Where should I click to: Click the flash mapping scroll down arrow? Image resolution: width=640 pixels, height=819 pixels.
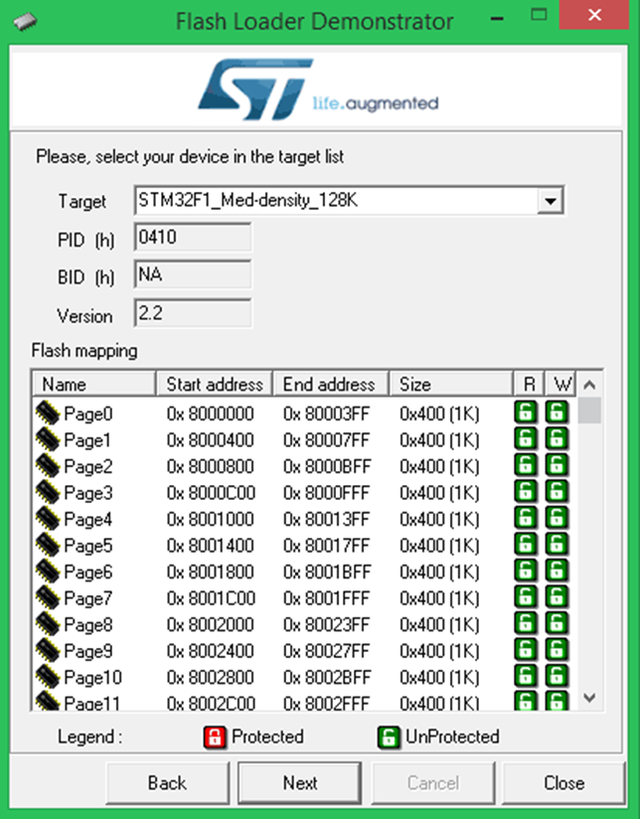click(590, 697)
